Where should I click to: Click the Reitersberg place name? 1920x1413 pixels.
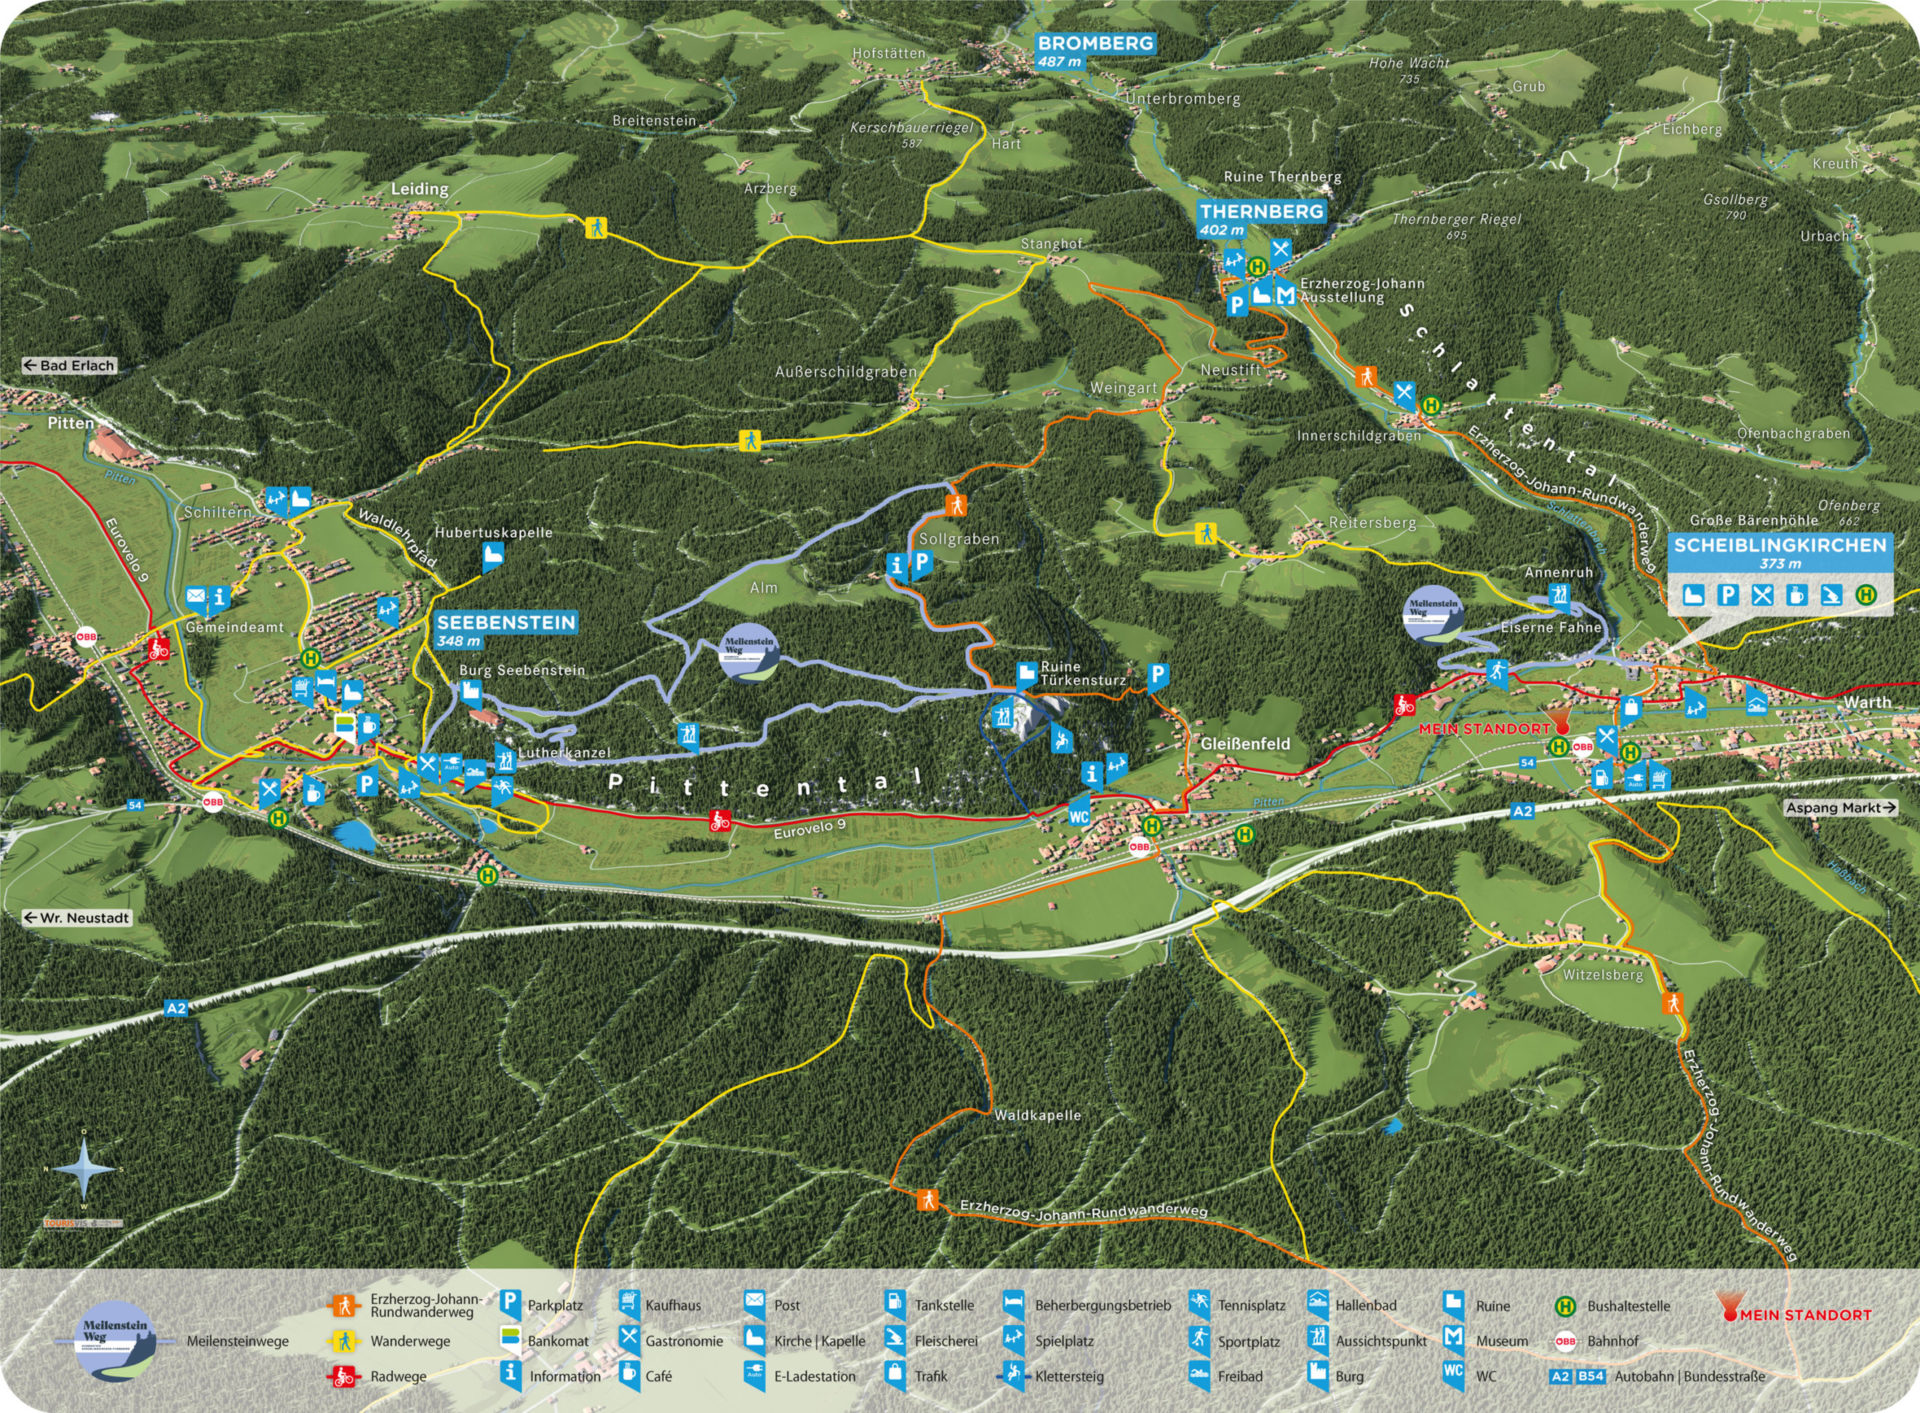pyautogui.click(x=1372, y=523)
